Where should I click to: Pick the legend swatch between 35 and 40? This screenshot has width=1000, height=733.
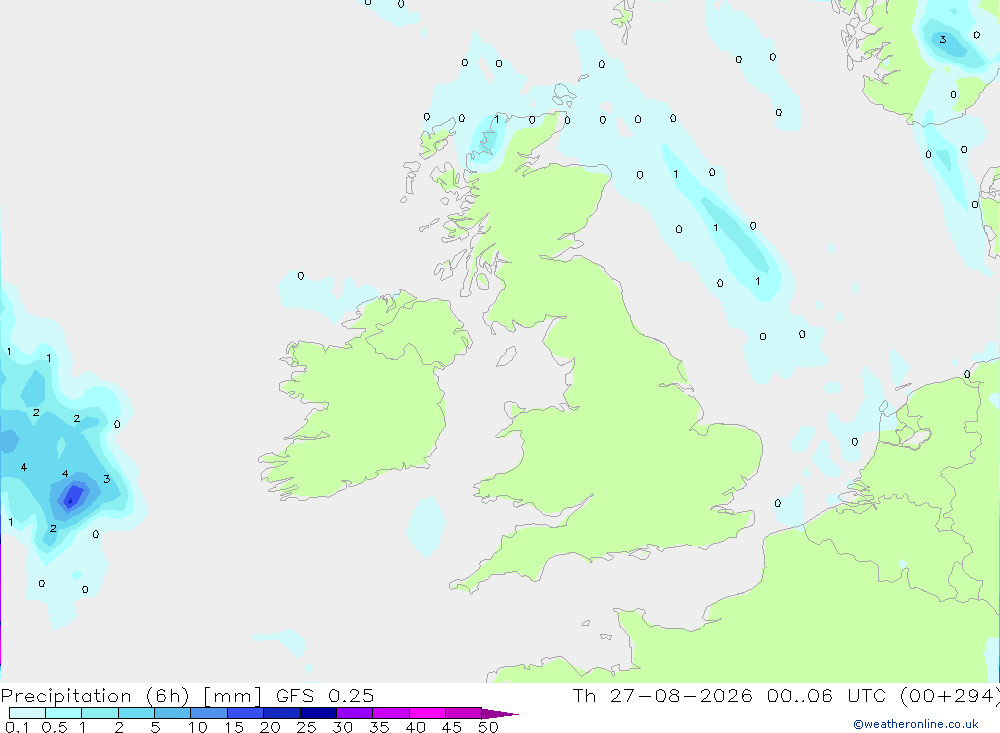click(391, 713)
